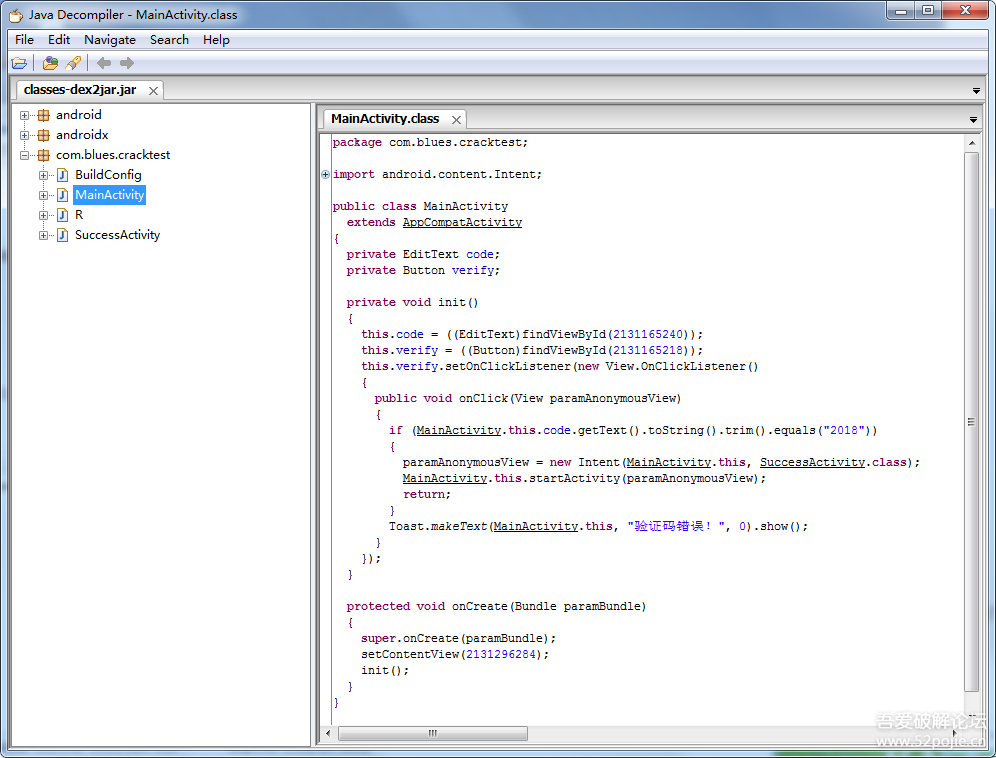This screenshot has height=758, width=996.
Task: Click the Forward arrow in the toolbar
Action: pos(127,63)
